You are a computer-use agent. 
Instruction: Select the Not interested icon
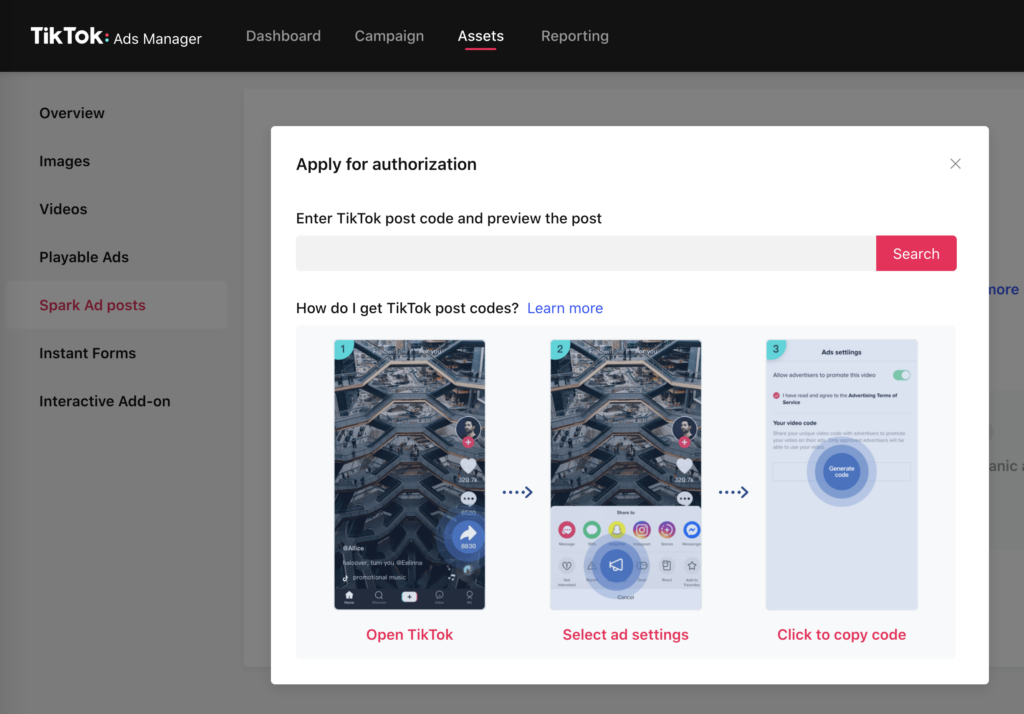[567, 566]
